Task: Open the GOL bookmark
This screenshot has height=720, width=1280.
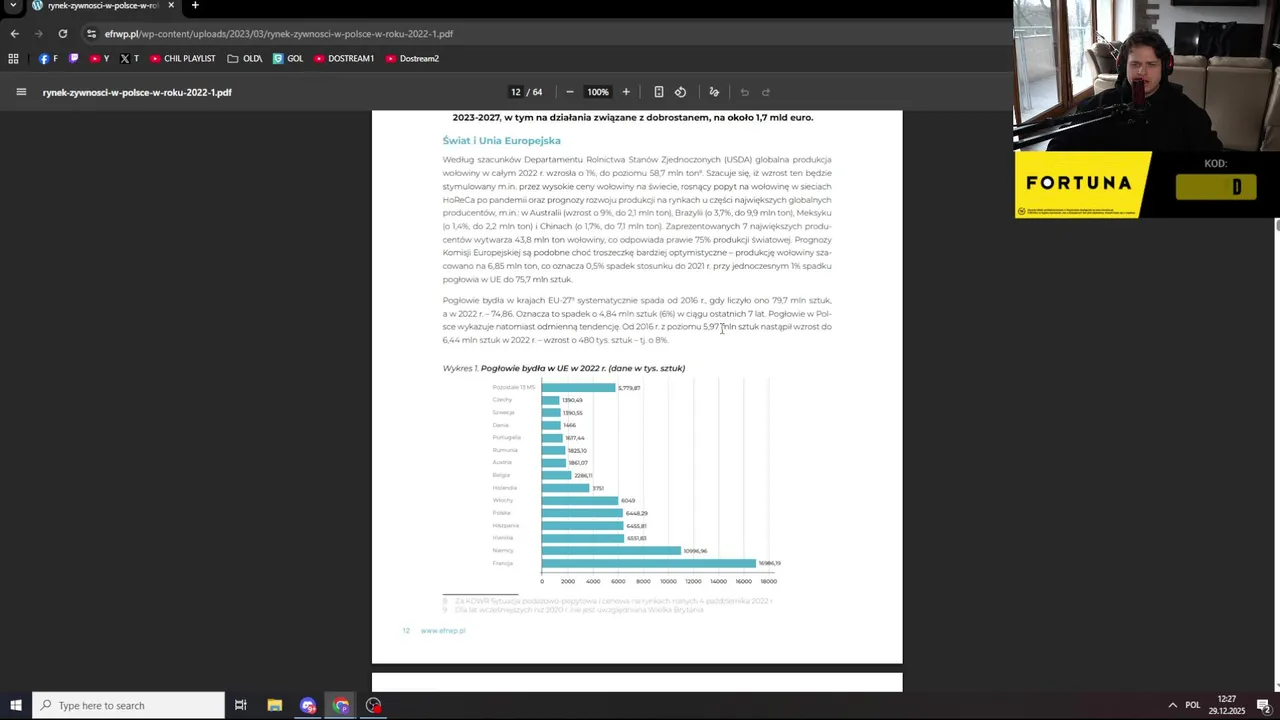Action: click(x=288, y=58)
